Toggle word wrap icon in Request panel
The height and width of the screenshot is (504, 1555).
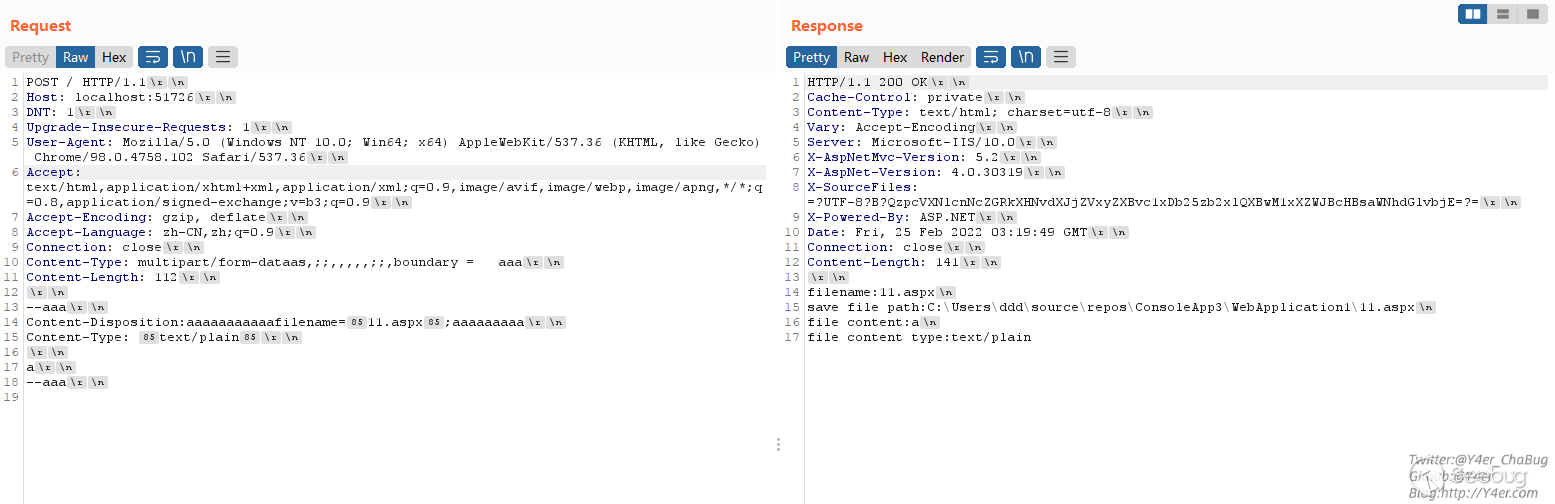(153, 57)
